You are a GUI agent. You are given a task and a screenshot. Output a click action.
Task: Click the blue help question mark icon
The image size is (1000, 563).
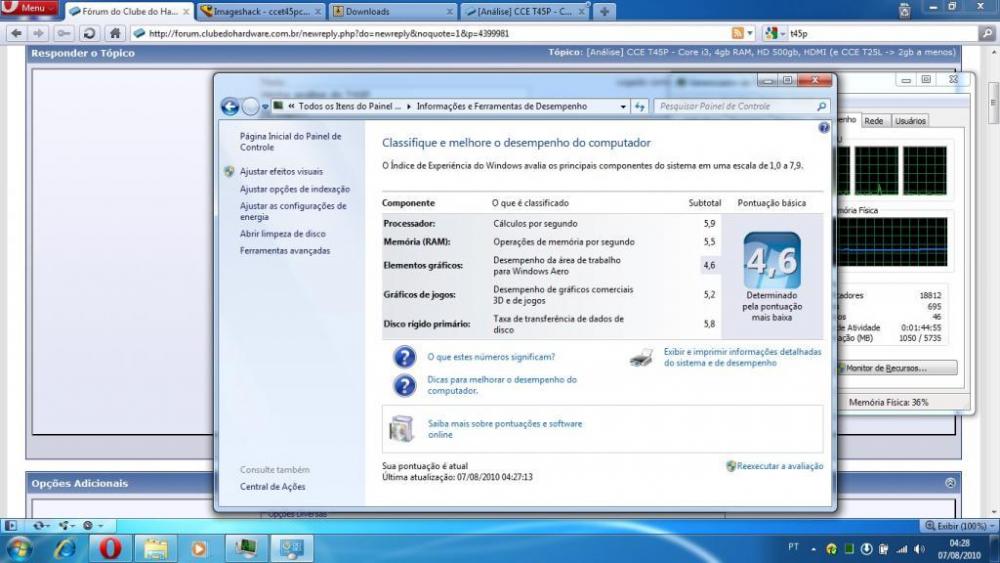point(824,128)
